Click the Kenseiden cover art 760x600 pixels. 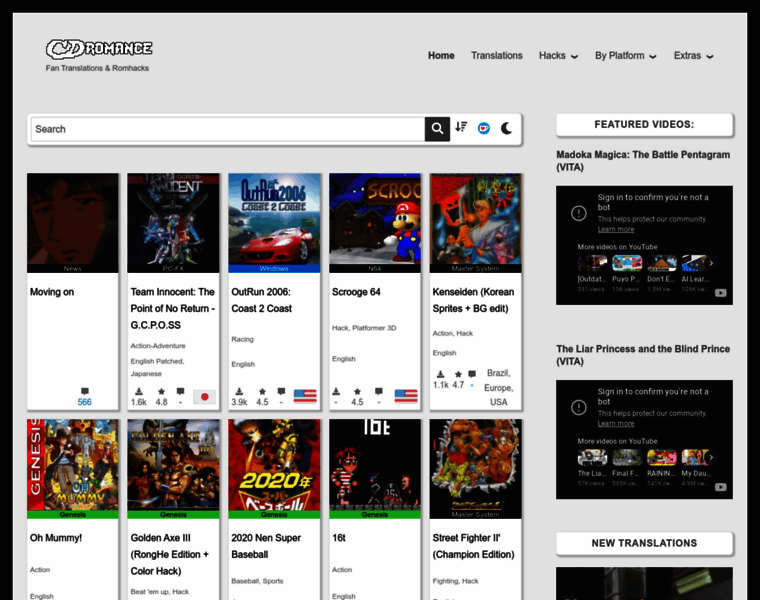click(x=475, y=219)
